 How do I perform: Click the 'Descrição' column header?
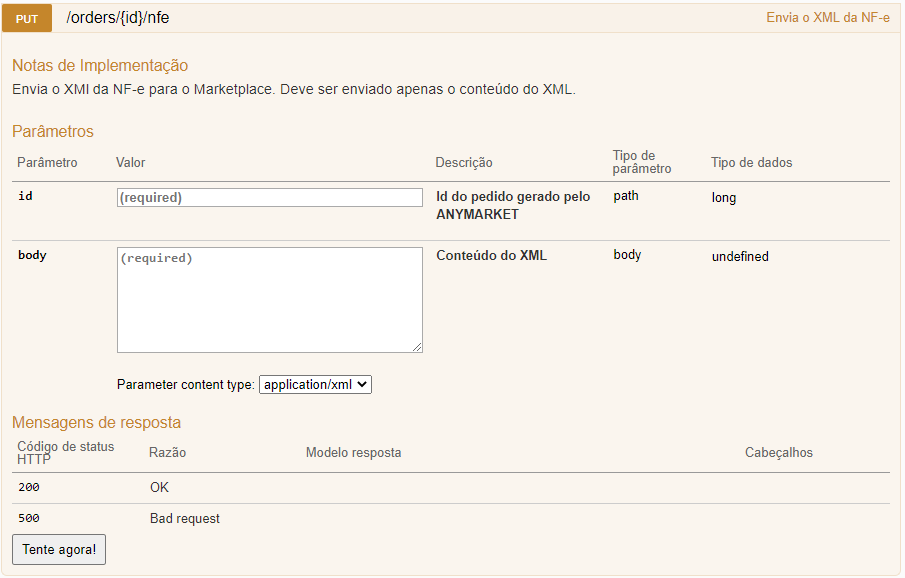point(464,162)
